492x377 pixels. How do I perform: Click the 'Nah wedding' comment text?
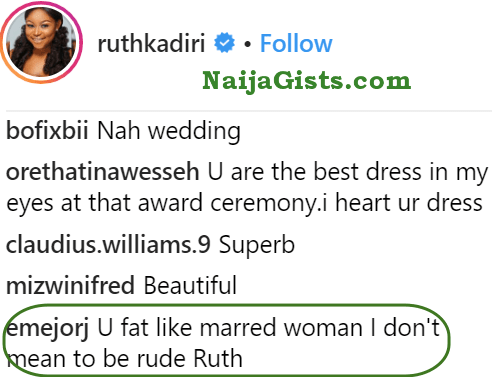click(x=169, y=131)
